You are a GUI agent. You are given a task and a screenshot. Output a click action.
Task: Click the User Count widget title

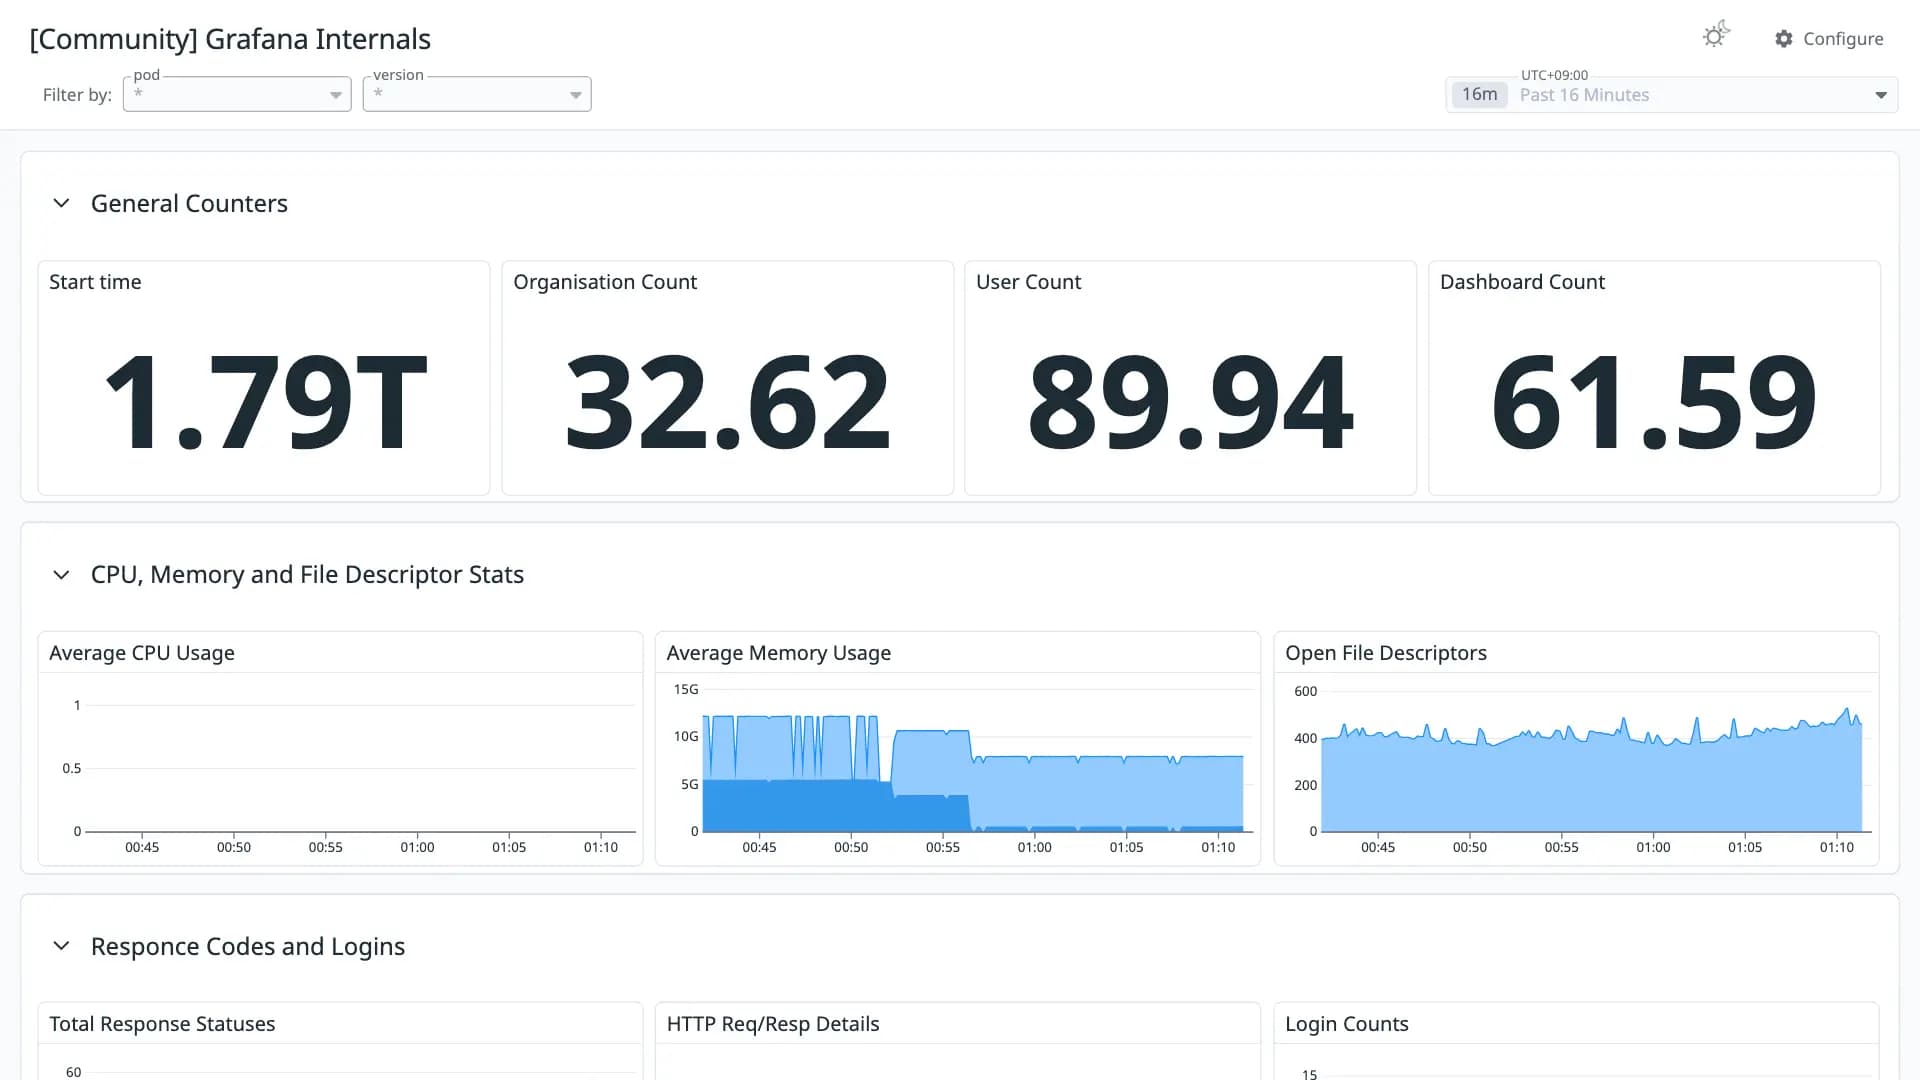pyautogui.click(x=1028, y=282)
